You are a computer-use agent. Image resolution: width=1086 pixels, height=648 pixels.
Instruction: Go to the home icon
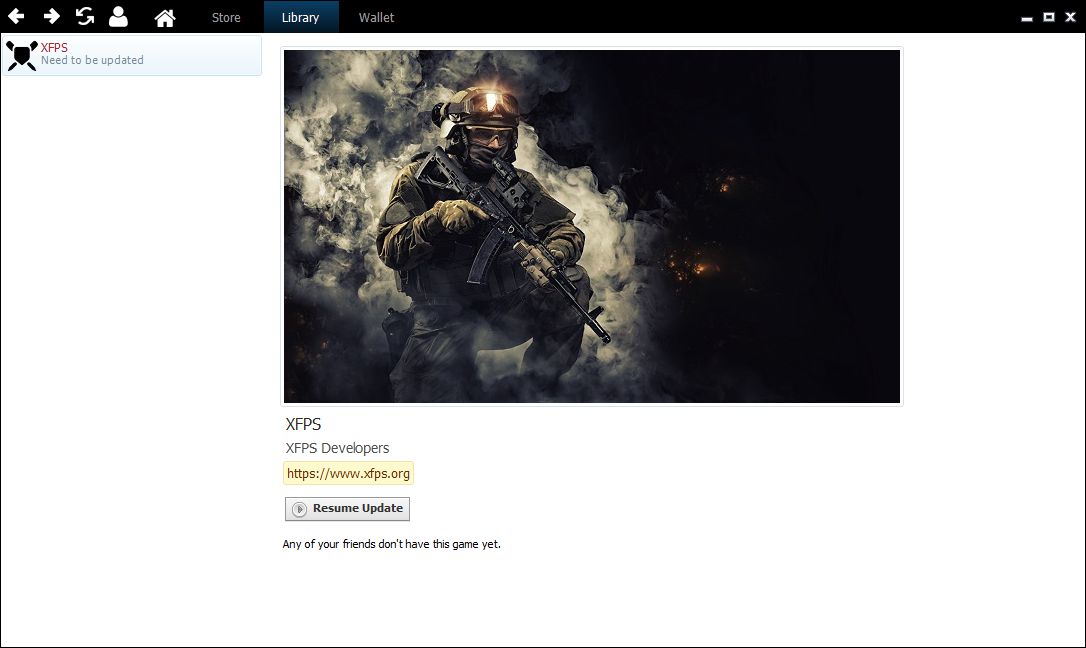[x=165, y=17]
